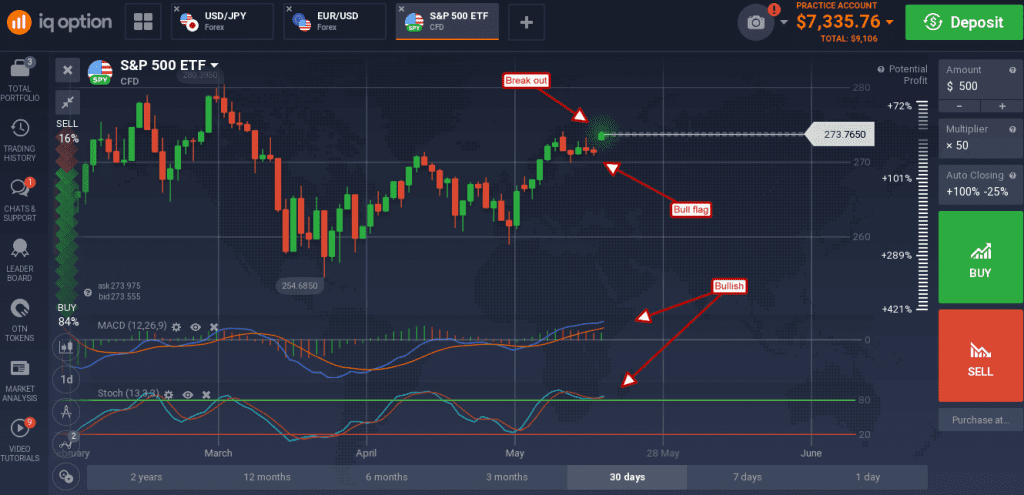Remove the MACD indicator

tap(214, 326)
